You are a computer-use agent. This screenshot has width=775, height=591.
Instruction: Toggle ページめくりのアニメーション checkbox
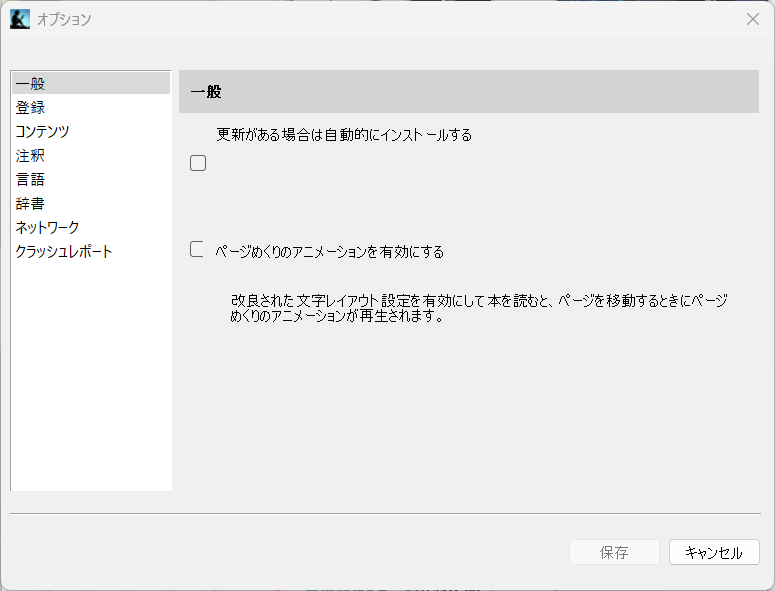click(x=197, y=249)
